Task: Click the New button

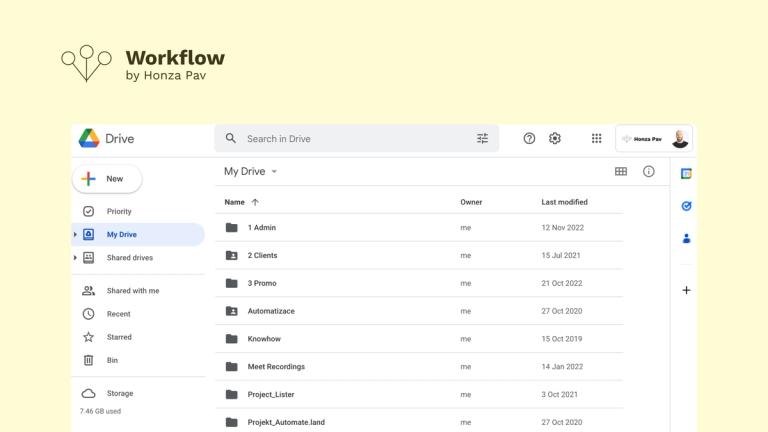Action: (x=107, y=179)
